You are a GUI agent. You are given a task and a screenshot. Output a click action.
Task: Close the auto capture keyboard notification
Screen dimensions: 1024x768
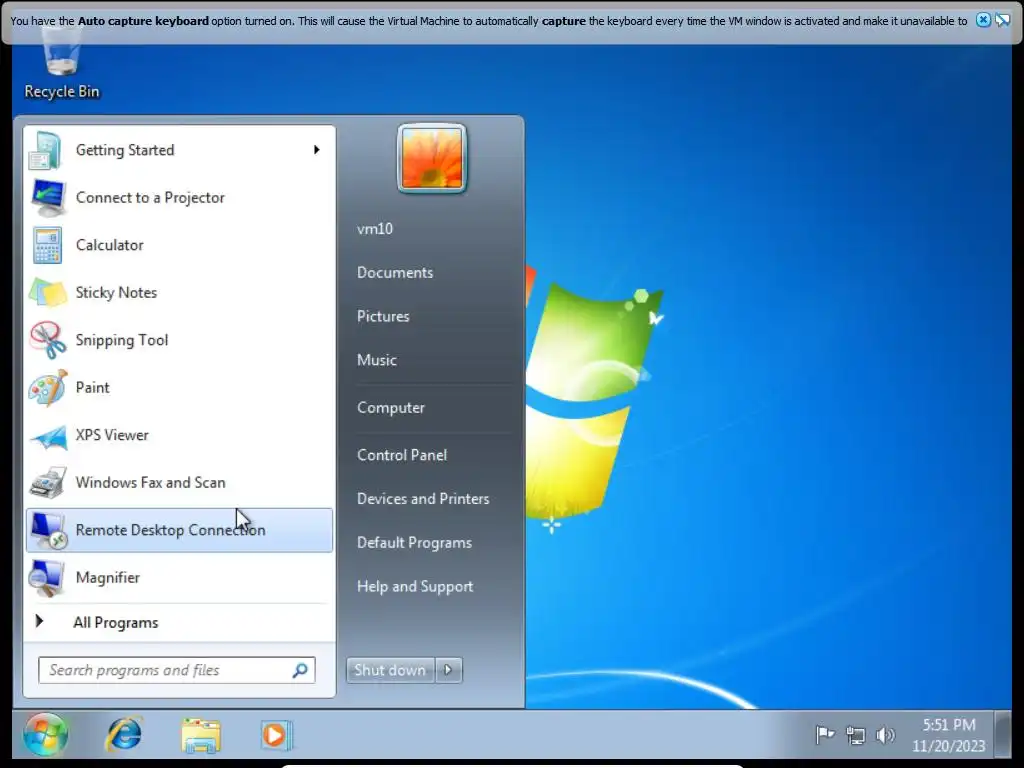pos(983,20)
